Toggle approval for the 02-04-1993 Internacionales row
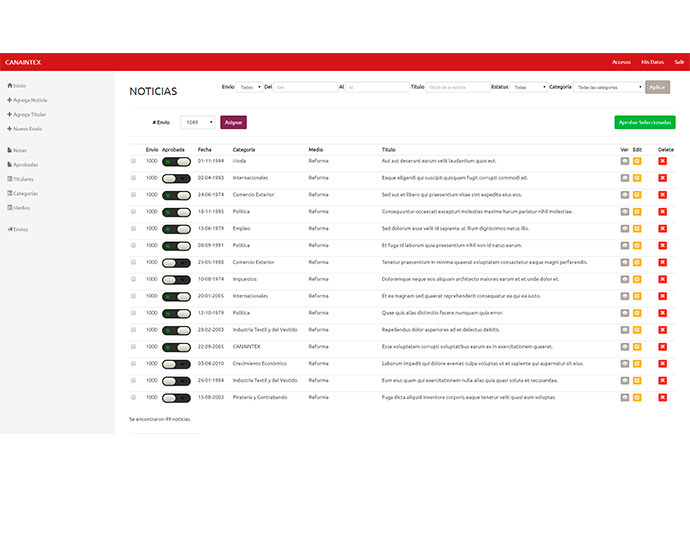This screenshot has height=544, width=690. point(176,178)
